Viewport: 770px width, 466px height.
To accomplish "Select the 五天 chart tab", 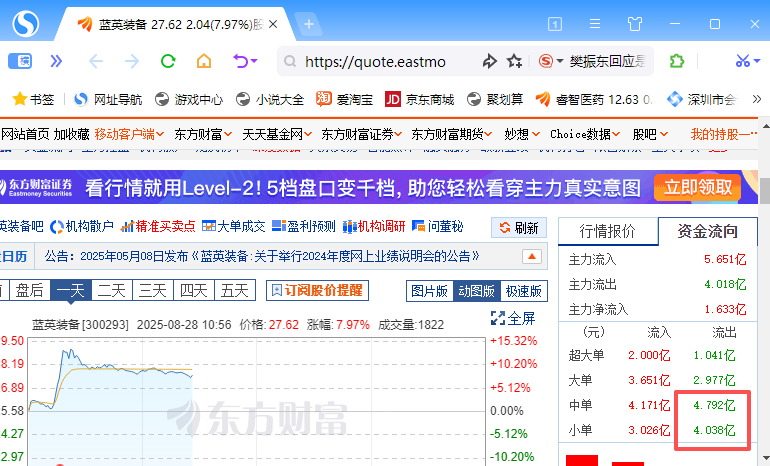I will click(x=235, y=290).
